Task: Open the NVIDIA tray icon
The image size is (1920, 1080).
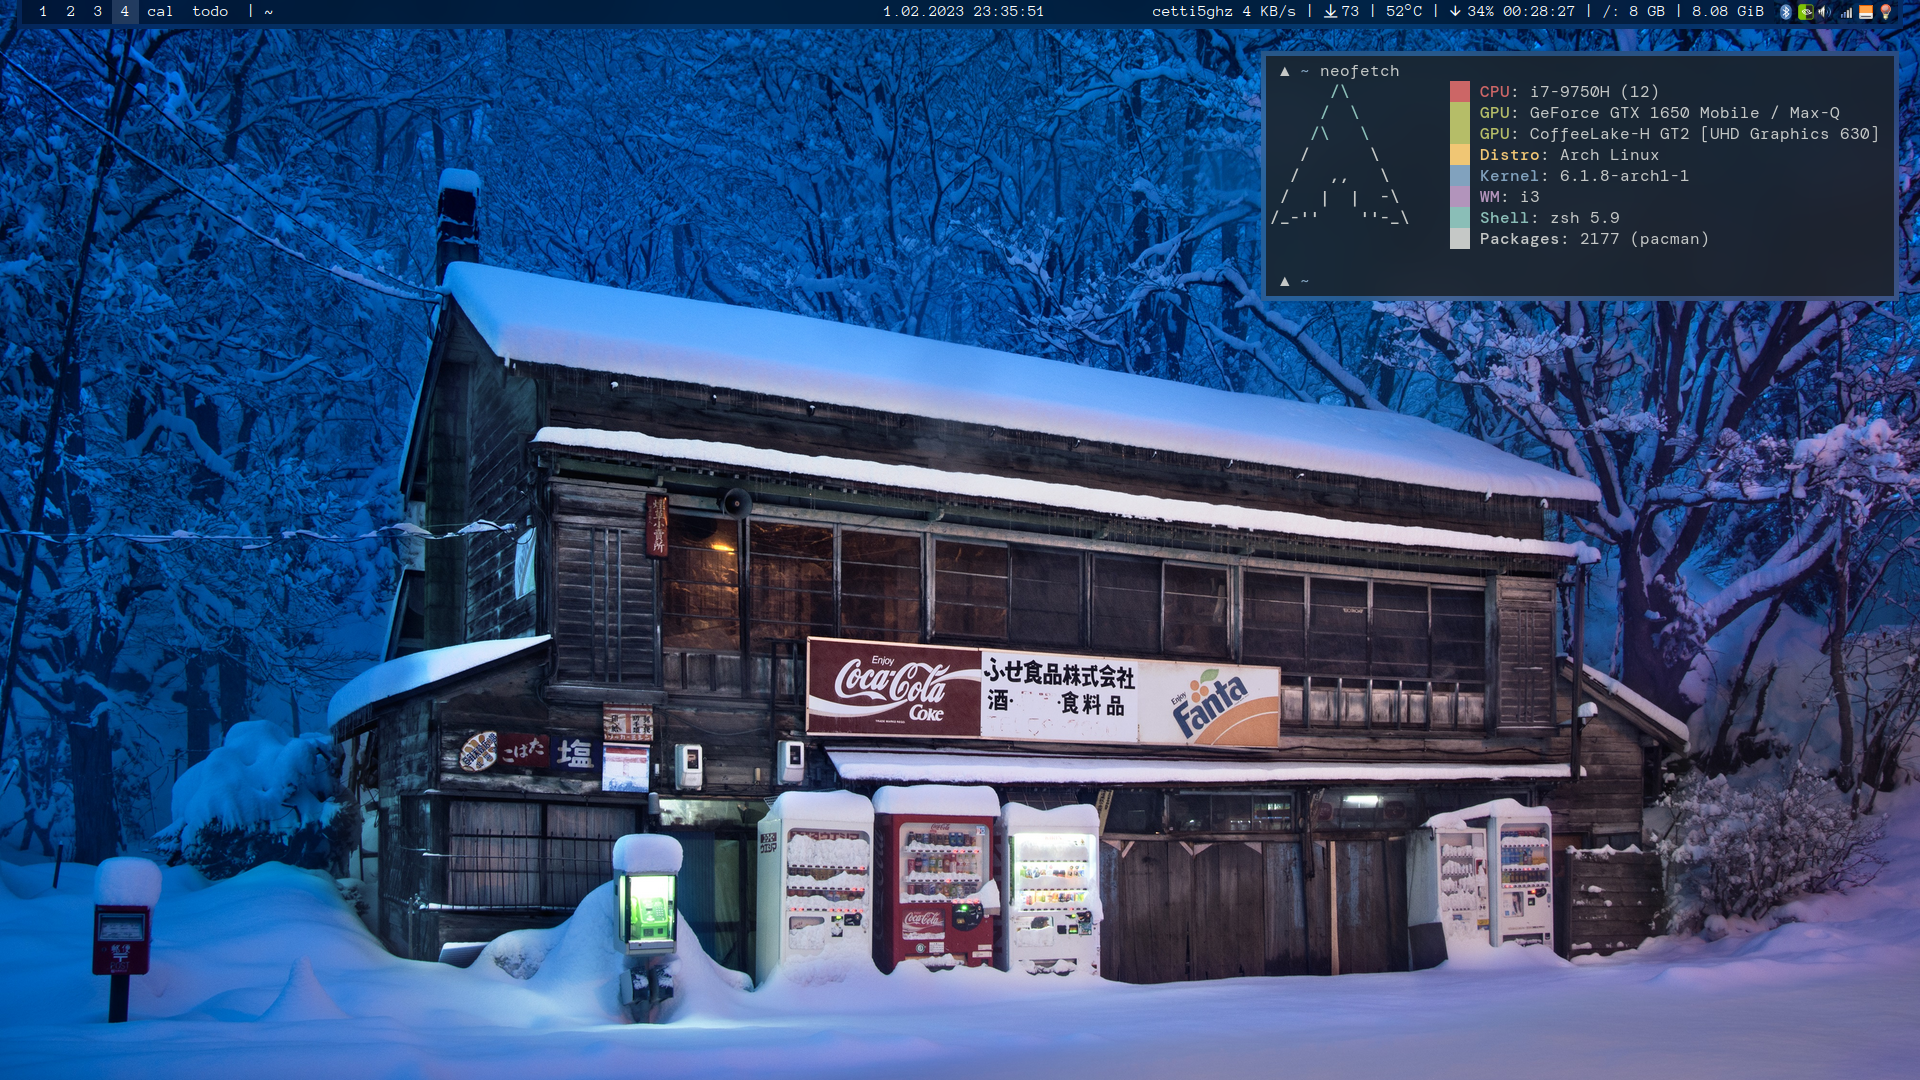Action: [1805, 12]
